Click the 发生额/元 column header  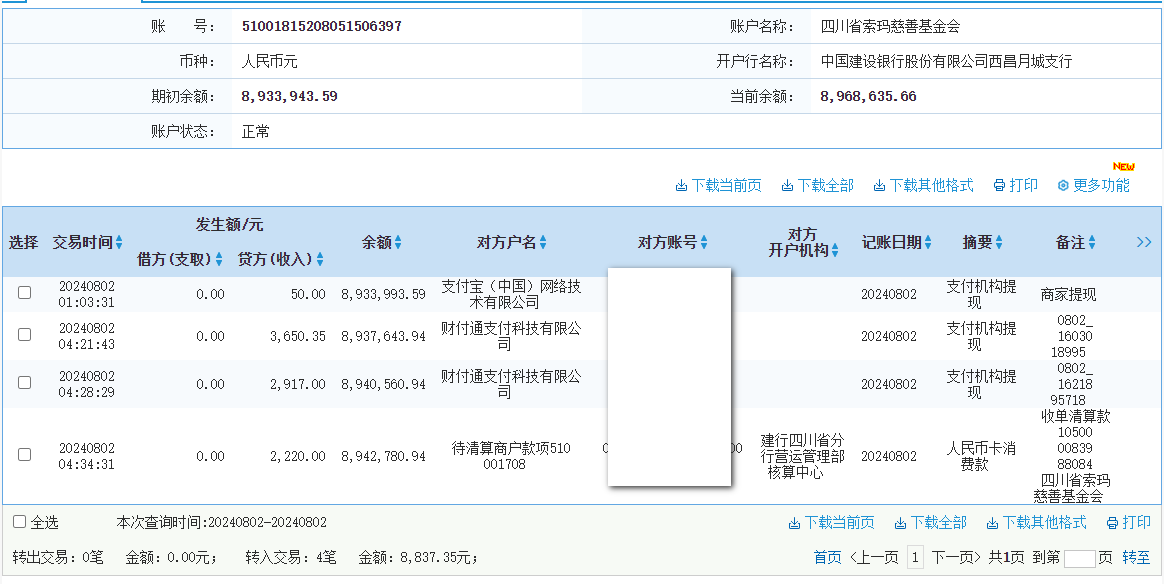(x=229, y=224)
